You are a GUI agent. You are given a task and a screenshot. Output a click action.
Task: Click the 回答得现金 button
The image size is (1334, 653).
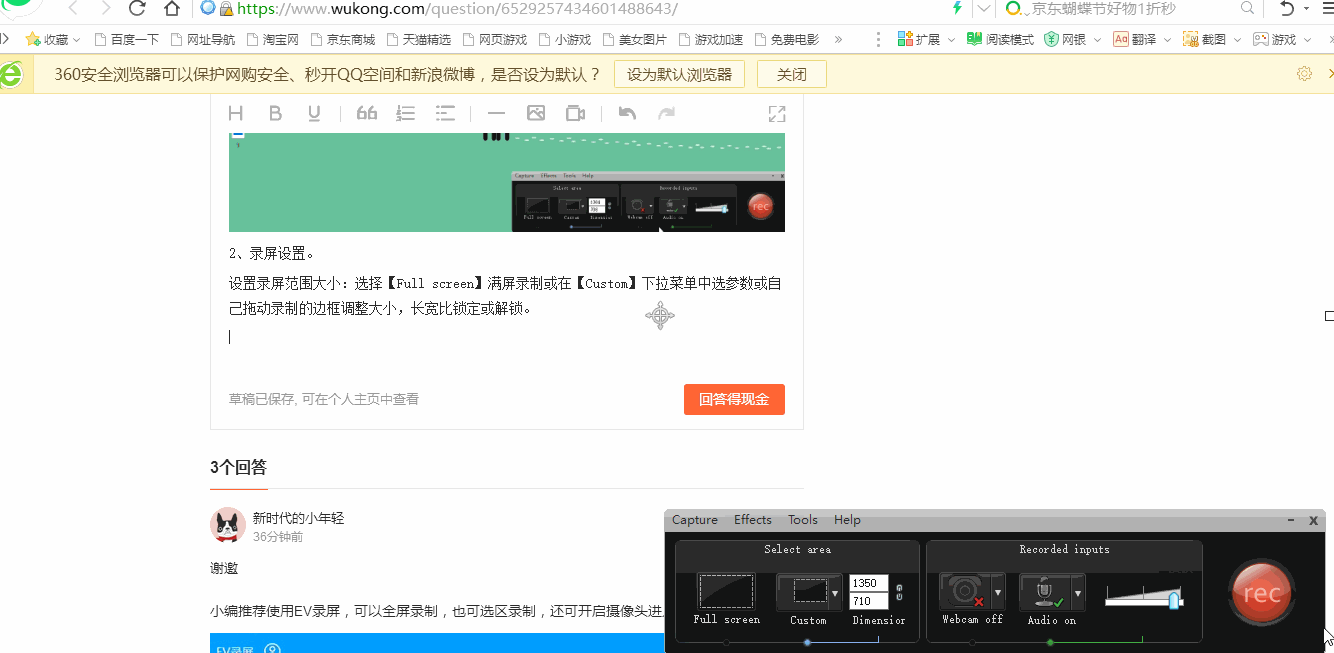pos(734,399)
